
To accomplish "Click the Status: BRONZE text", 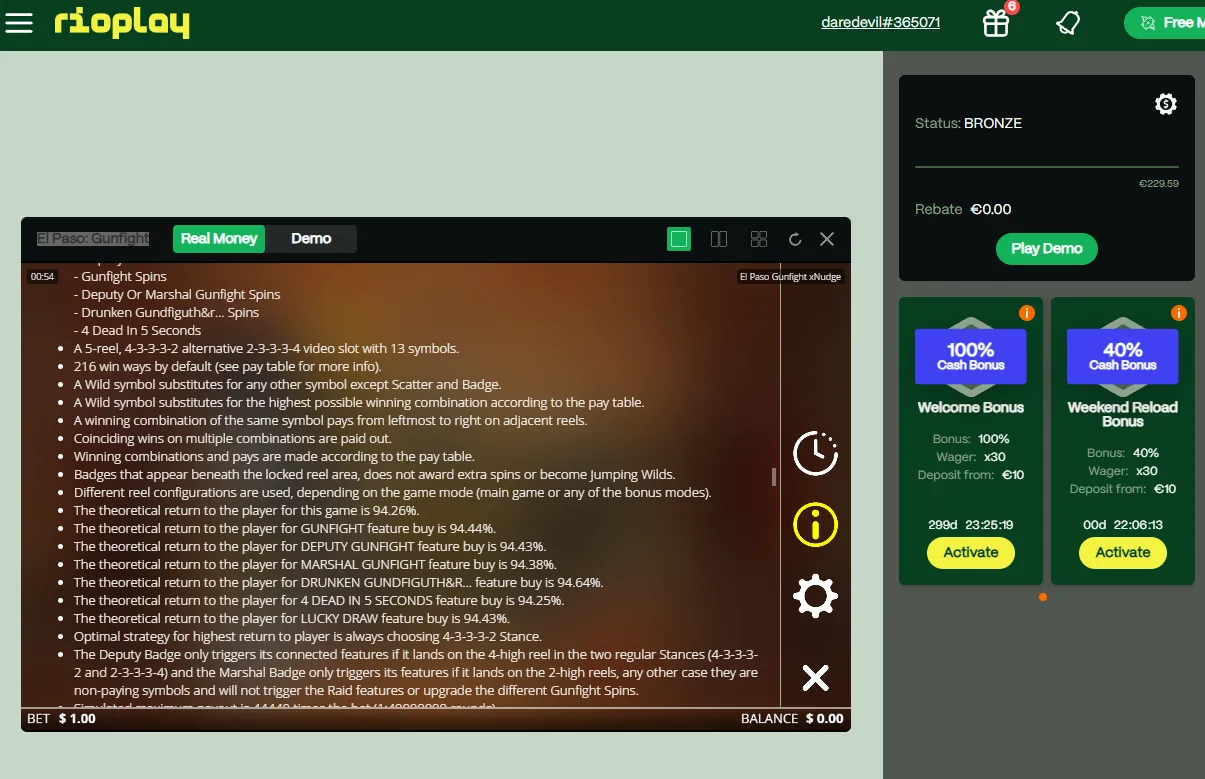I will [x=968, y=124].
